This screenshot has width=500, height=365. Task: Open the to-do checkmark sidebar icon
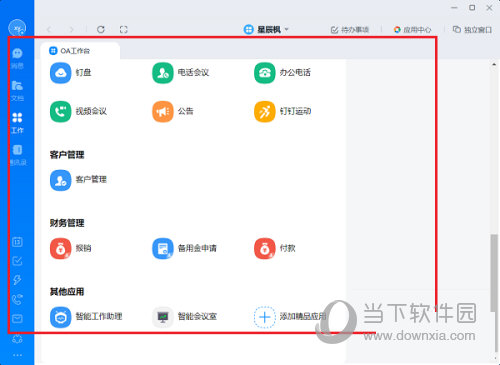pyautogui.click(x=17, y=261)
